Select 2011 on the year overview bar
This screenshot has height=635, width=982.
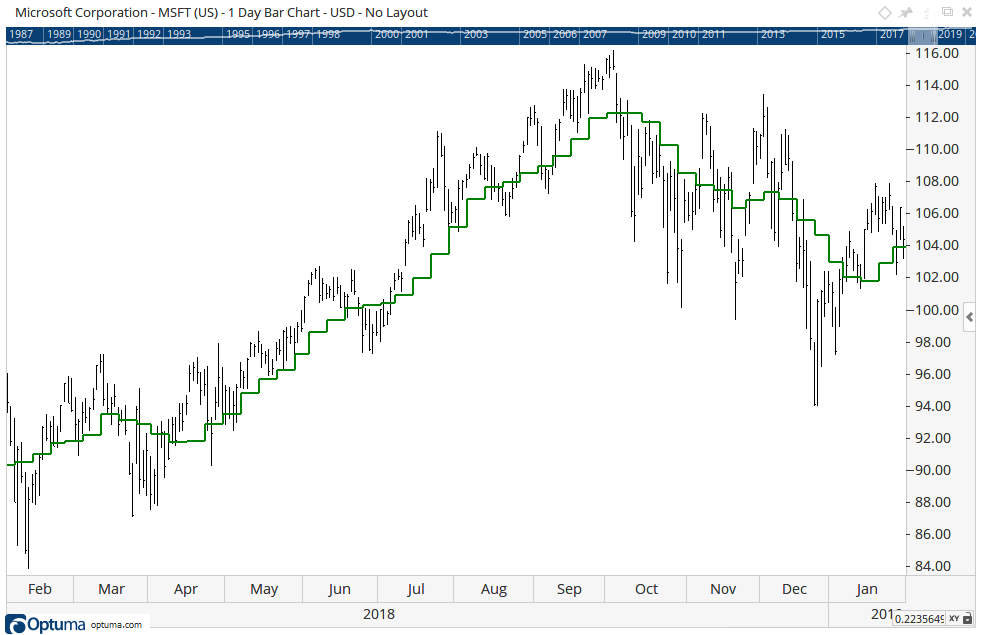[713, 34]
